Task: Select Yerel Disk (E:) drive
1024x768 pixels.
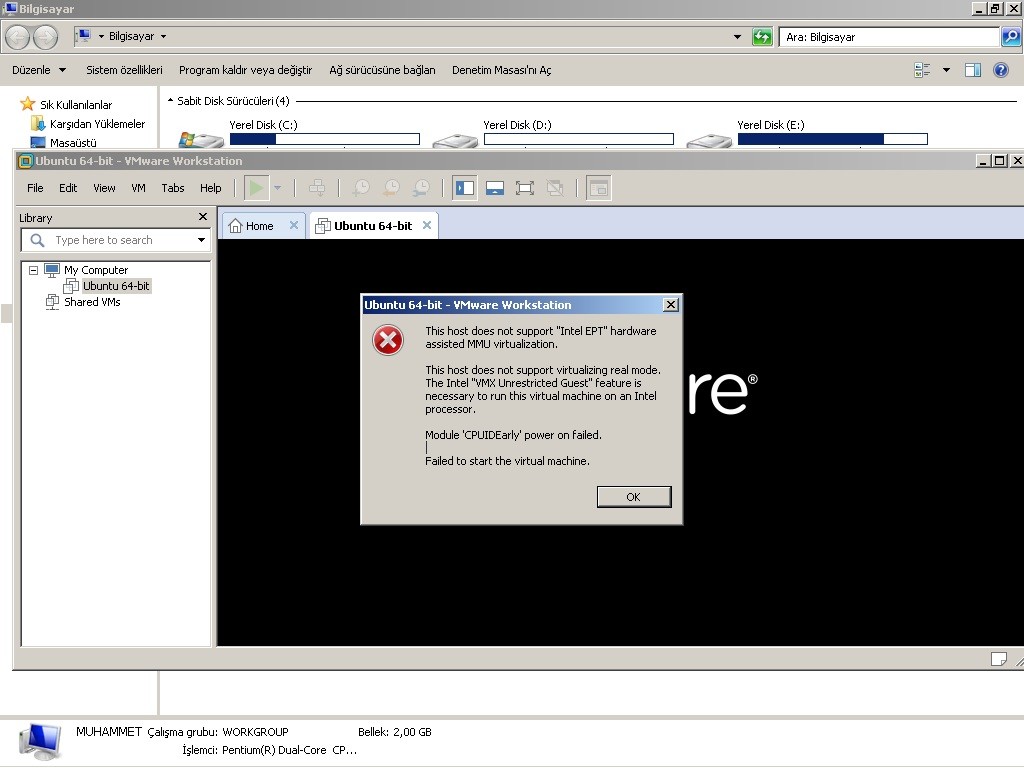Action: point(771,125)
